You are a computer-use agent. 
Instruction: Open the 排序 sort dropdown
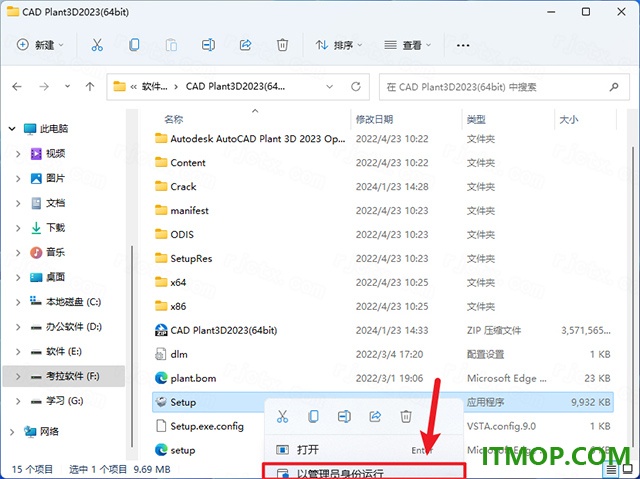tap(339, 45)
